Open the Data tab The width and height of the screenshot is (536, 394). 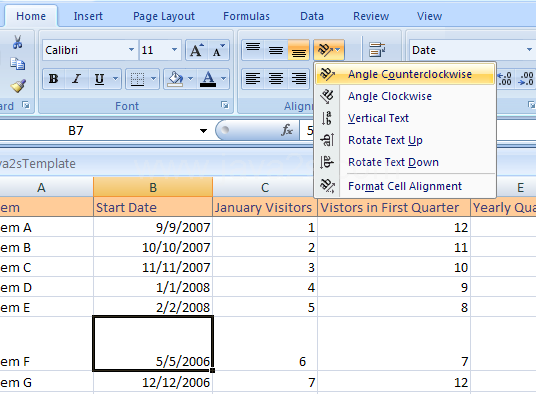coord(312,16)
